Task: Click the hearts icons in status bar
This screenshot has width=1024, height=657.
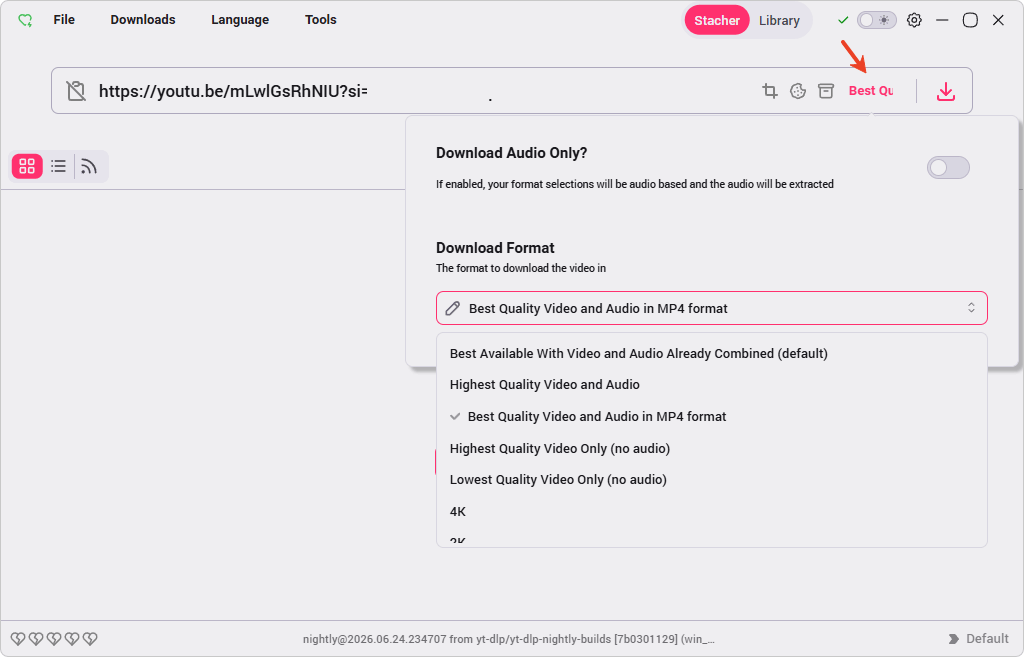Action: (x=54, y=639)
